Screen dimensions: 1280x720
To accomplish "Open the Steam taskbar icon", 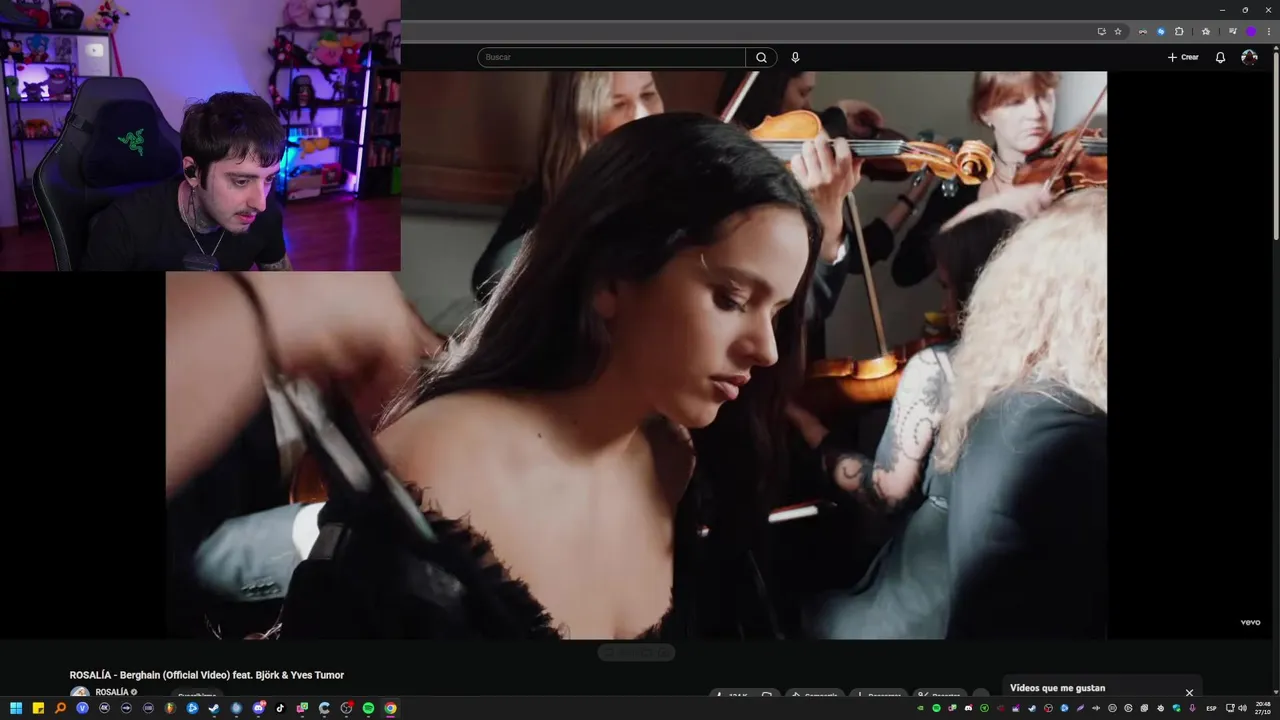I will point(214,708).
